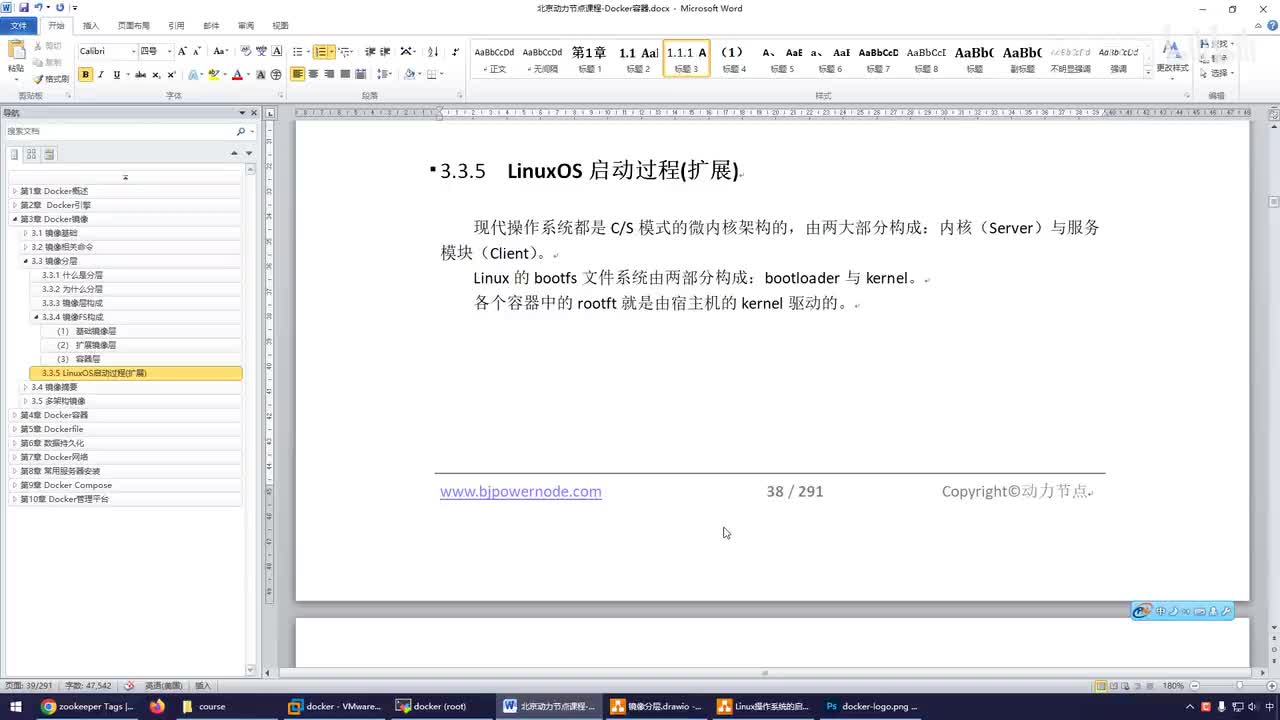Image resolution: width=1280 pixels, height=720 pixels.
Task: Click the multilevel list icon
Action: pos(345,51)
